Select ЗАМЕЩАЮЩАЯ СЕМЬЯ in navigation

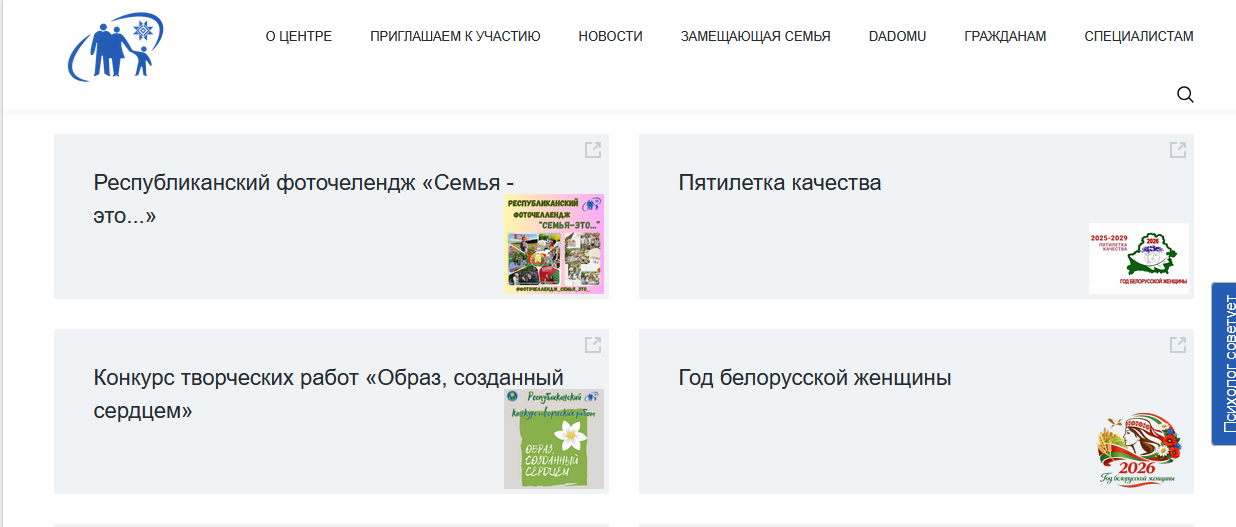pyautogui.click(x=755, y=37)
